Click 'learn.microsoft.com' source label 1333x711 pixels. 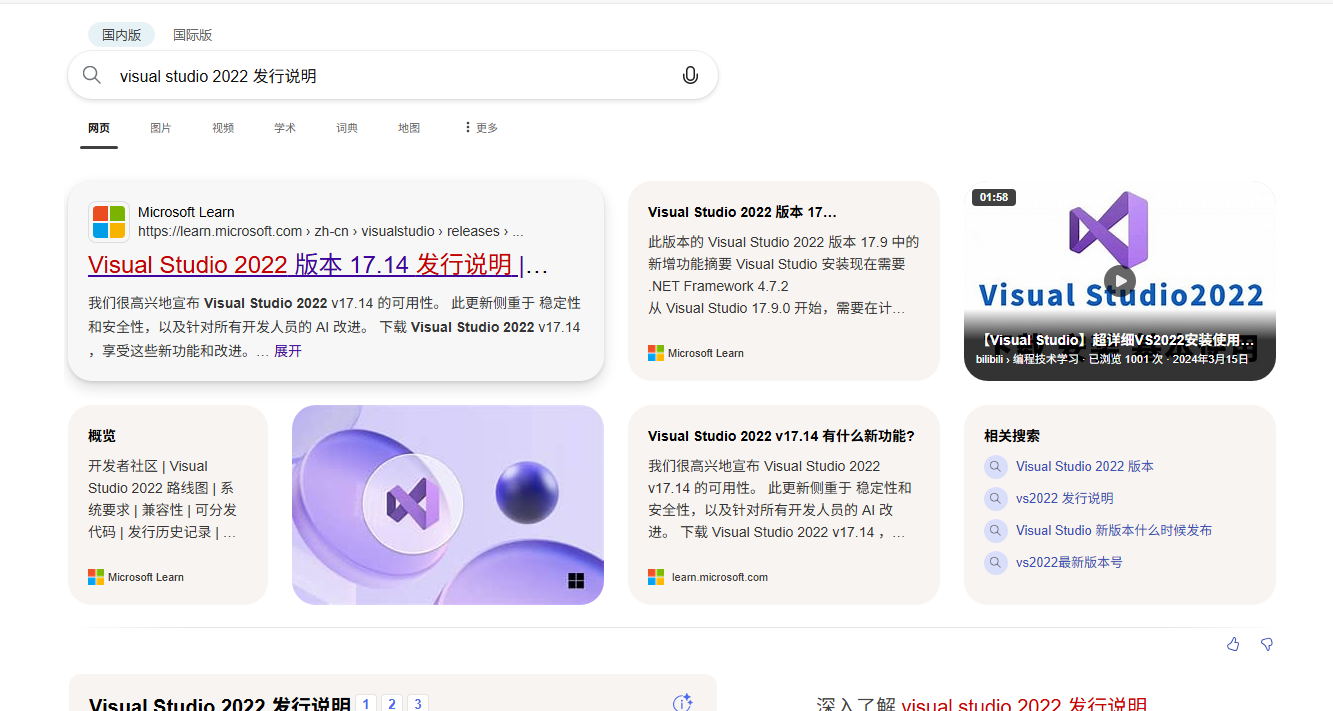click(720, 577)
